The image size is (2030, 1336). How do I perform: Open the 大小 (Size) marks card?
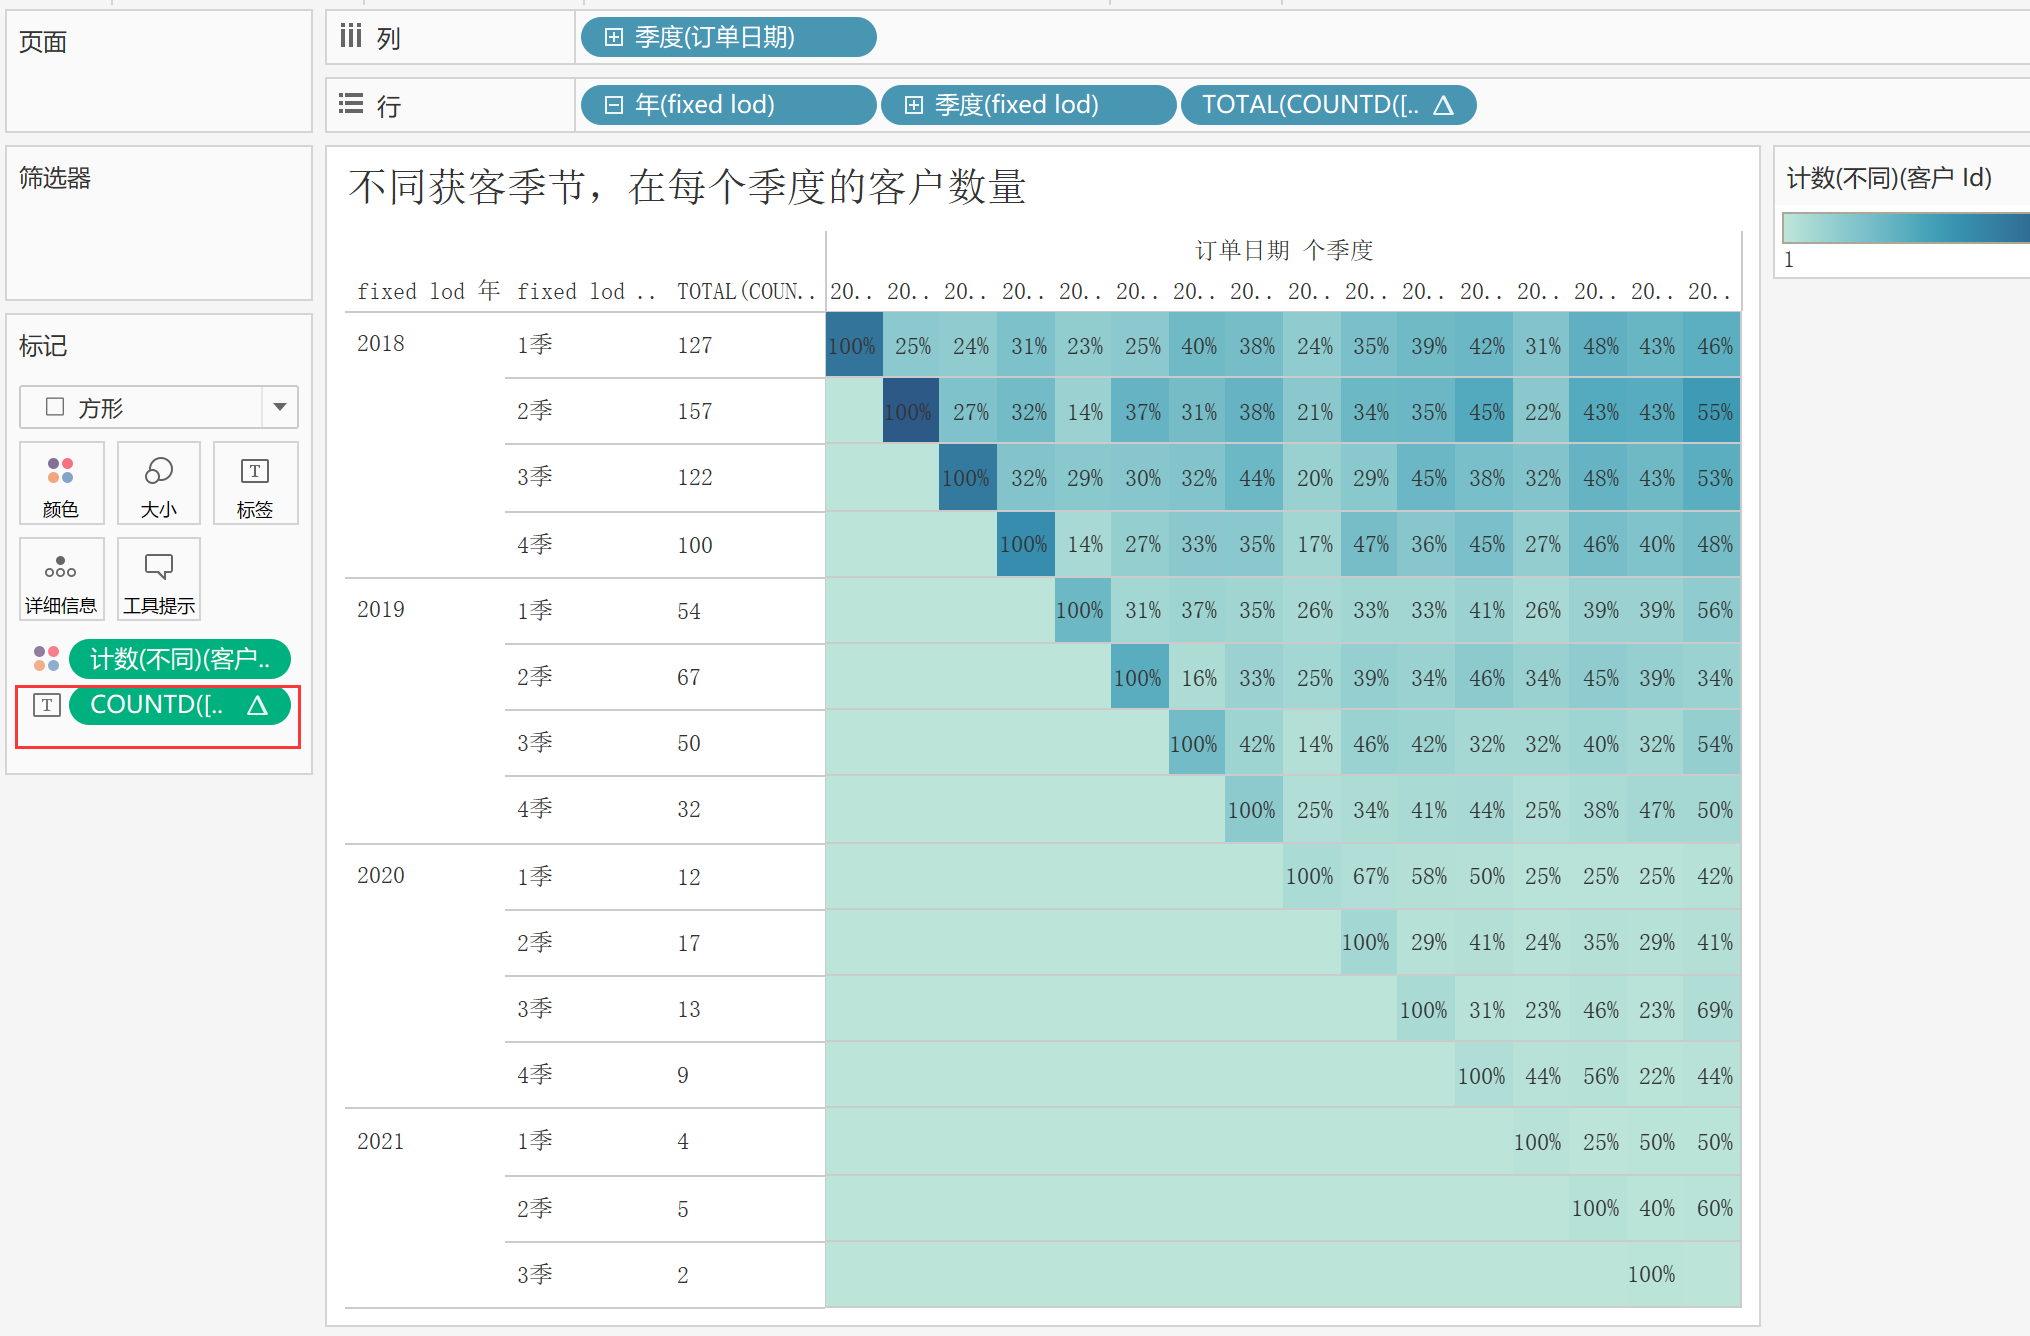coord(159,484)
